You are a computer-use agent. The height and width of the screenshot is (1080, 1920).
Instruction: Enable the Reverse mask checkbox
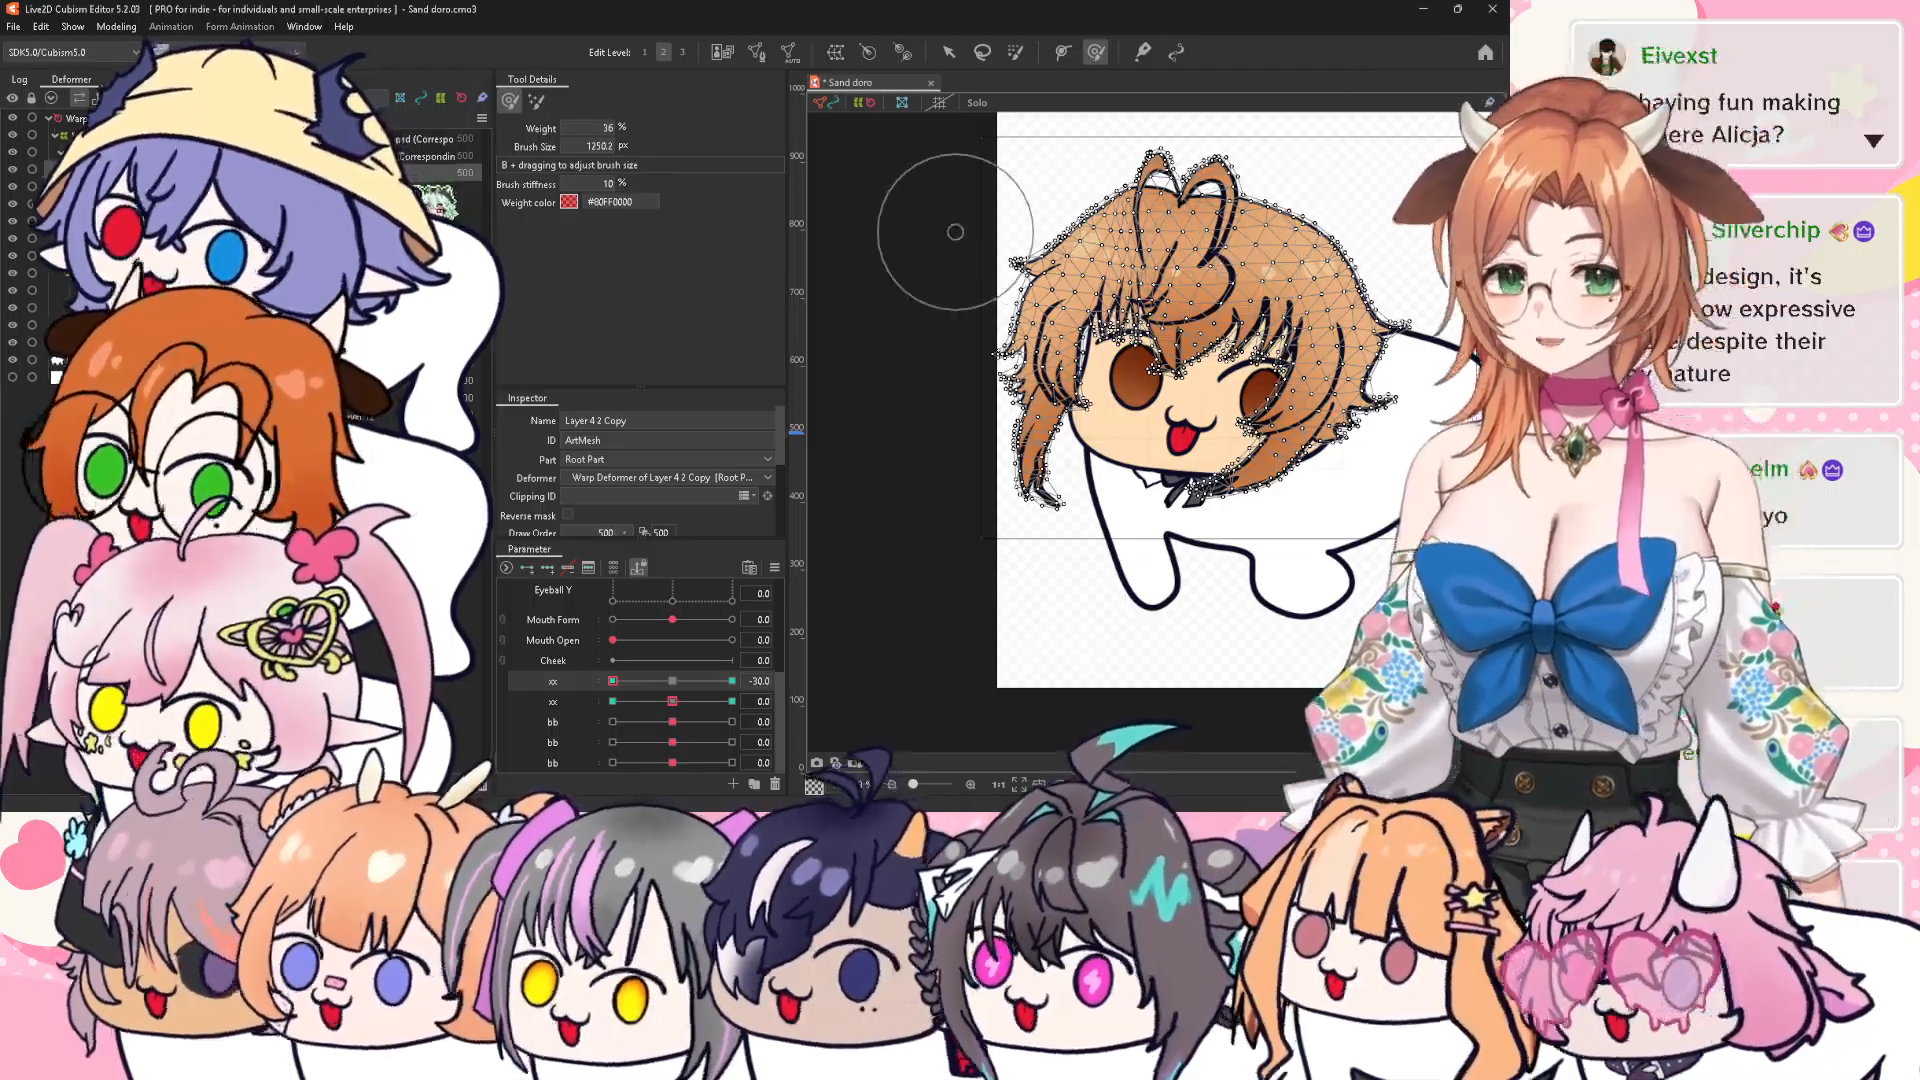[x=568, y=515]
